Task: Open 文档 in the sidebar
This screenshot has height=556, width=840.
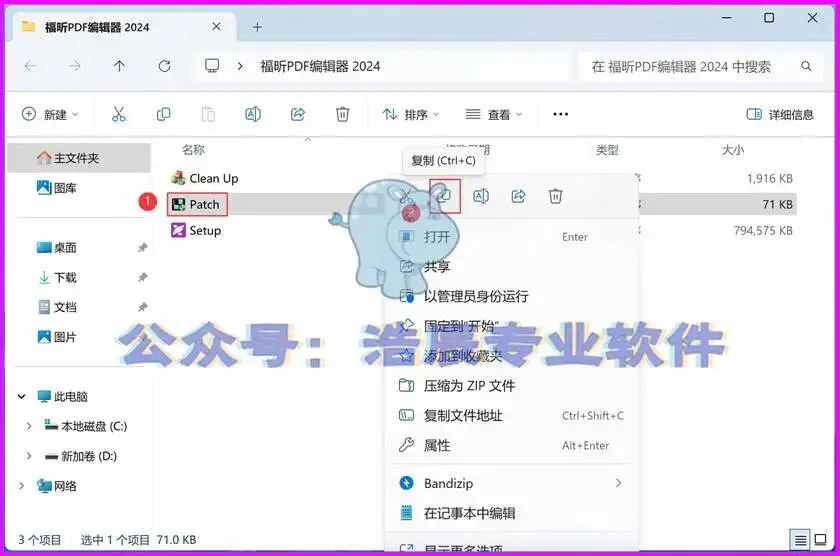Action: [57, 307]
